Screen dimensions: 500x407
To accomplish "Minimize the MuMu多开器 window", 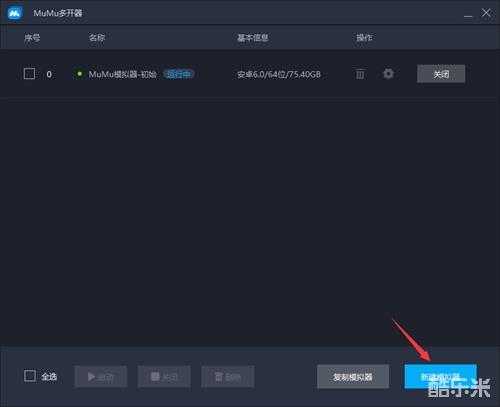I will pyautogui.click(x=468, y=14).
